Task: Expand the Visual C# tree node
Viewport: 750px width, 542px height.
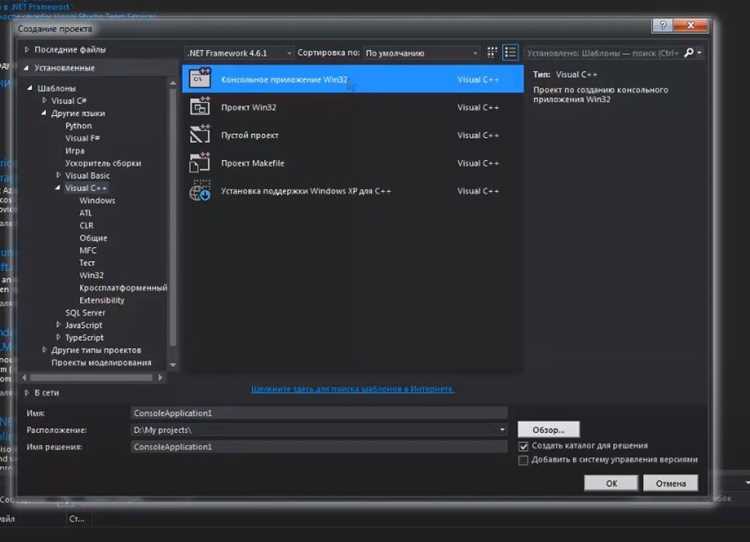Action: (44, 100)
